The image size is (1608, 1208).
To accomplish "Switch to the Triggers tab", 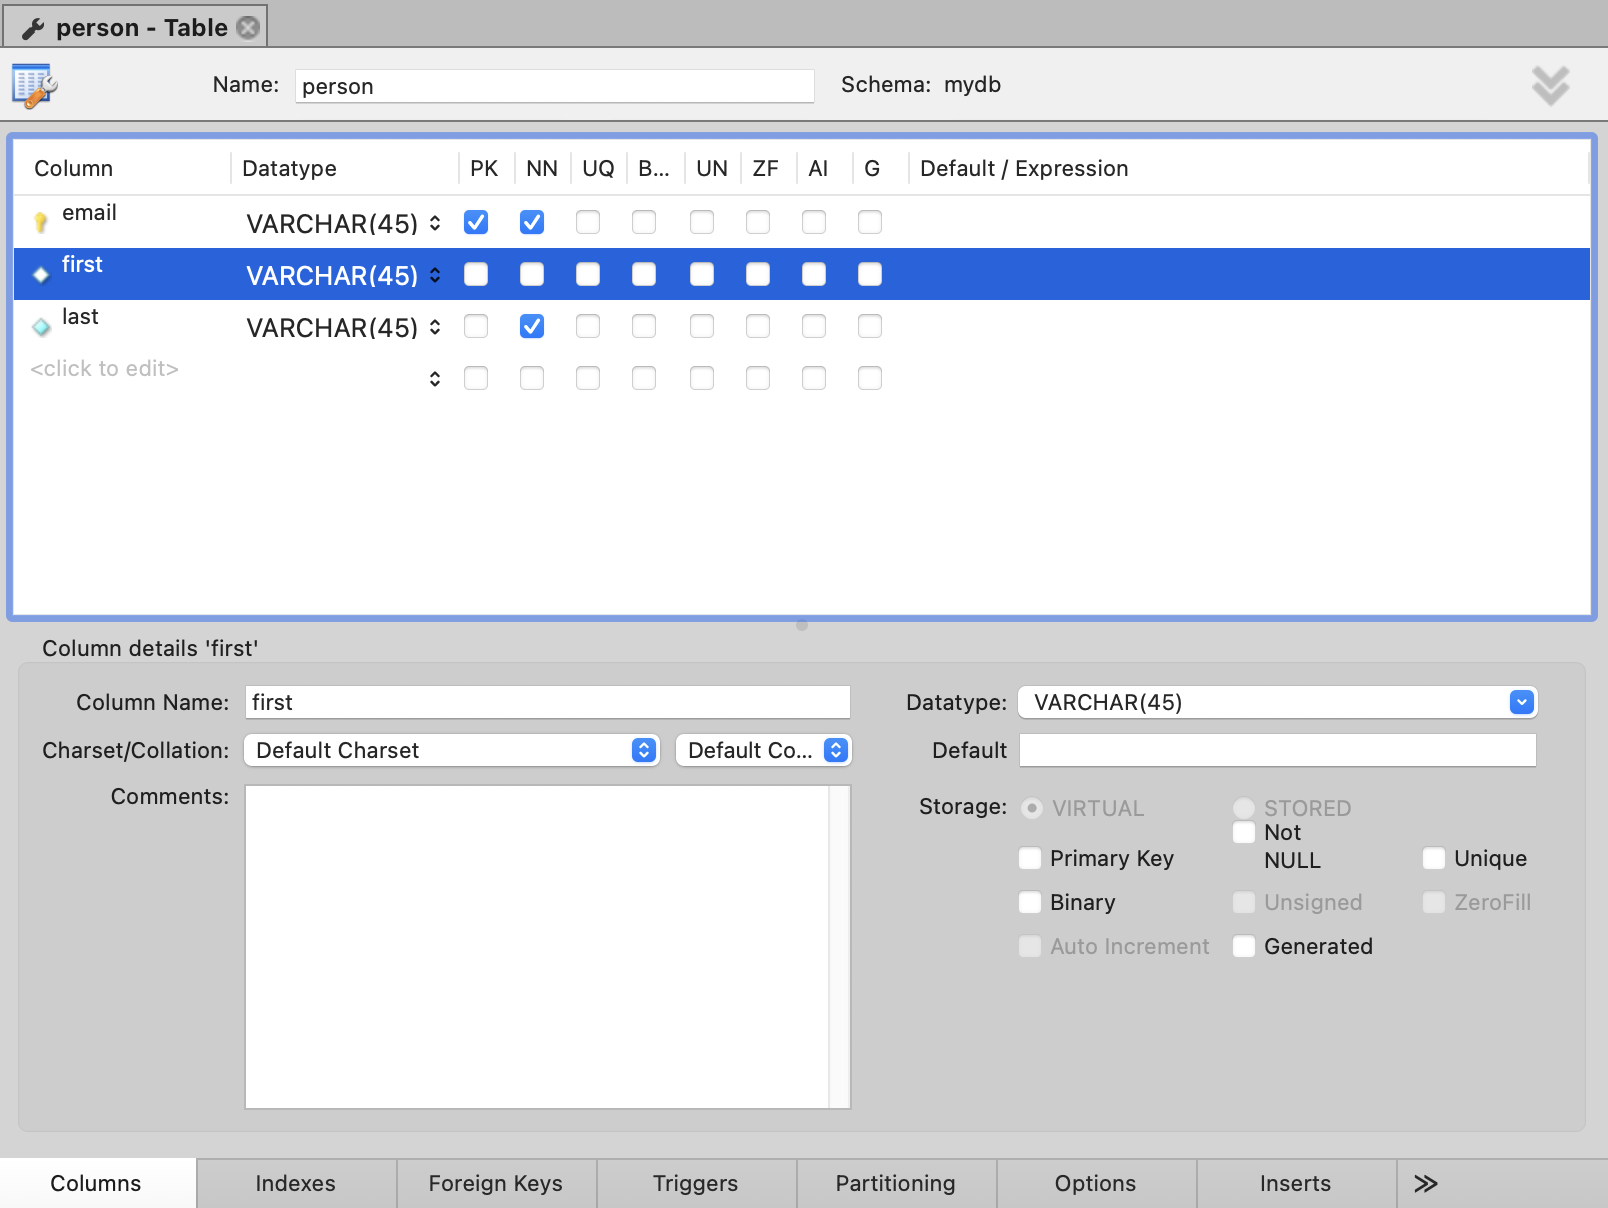I will [x=696, y=1184].
